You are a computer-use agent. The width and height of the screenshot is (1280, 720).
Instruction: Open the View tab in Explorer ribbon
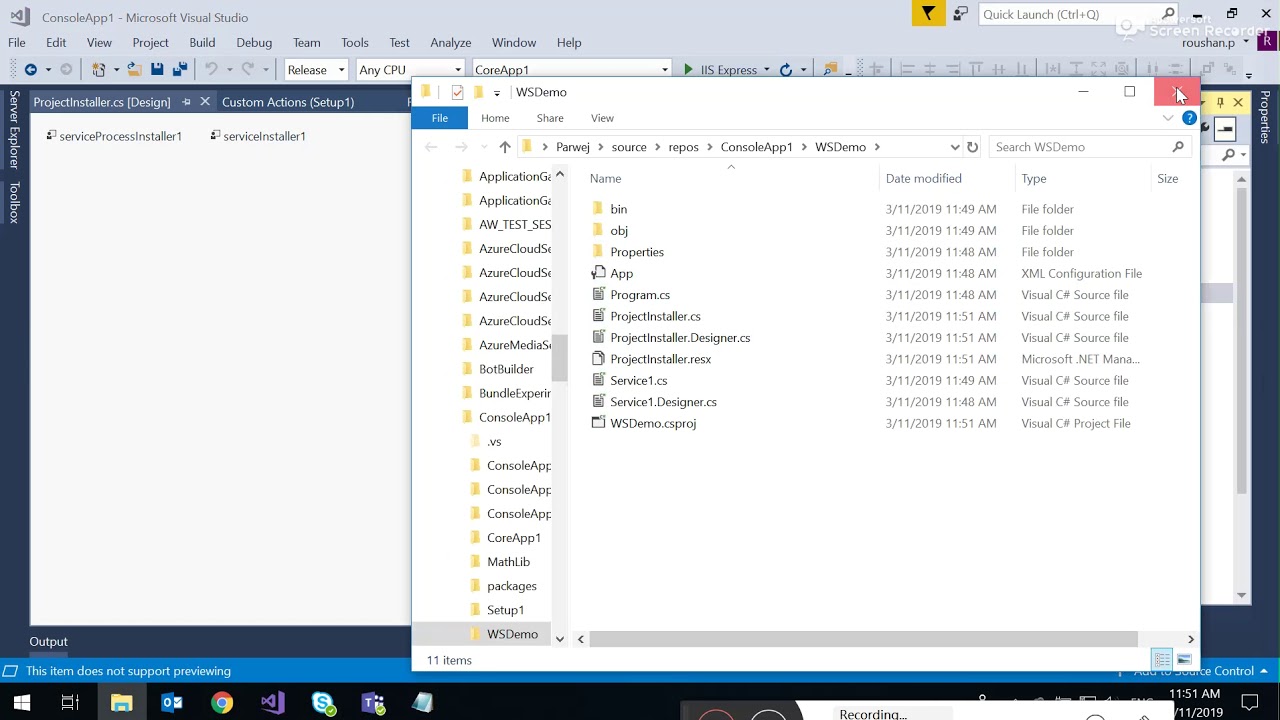(x=602, y=118)
